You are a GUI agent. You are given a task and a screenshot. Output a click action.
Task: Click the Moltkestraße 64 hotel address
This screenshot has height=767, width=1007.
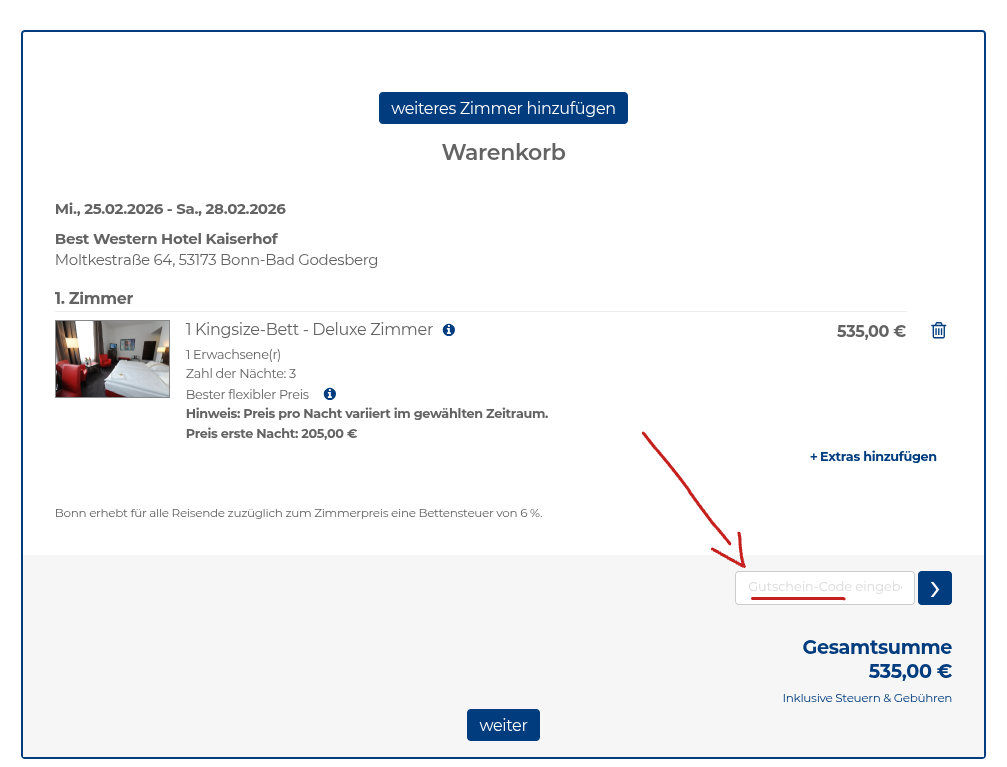click(x=216, y=260)
